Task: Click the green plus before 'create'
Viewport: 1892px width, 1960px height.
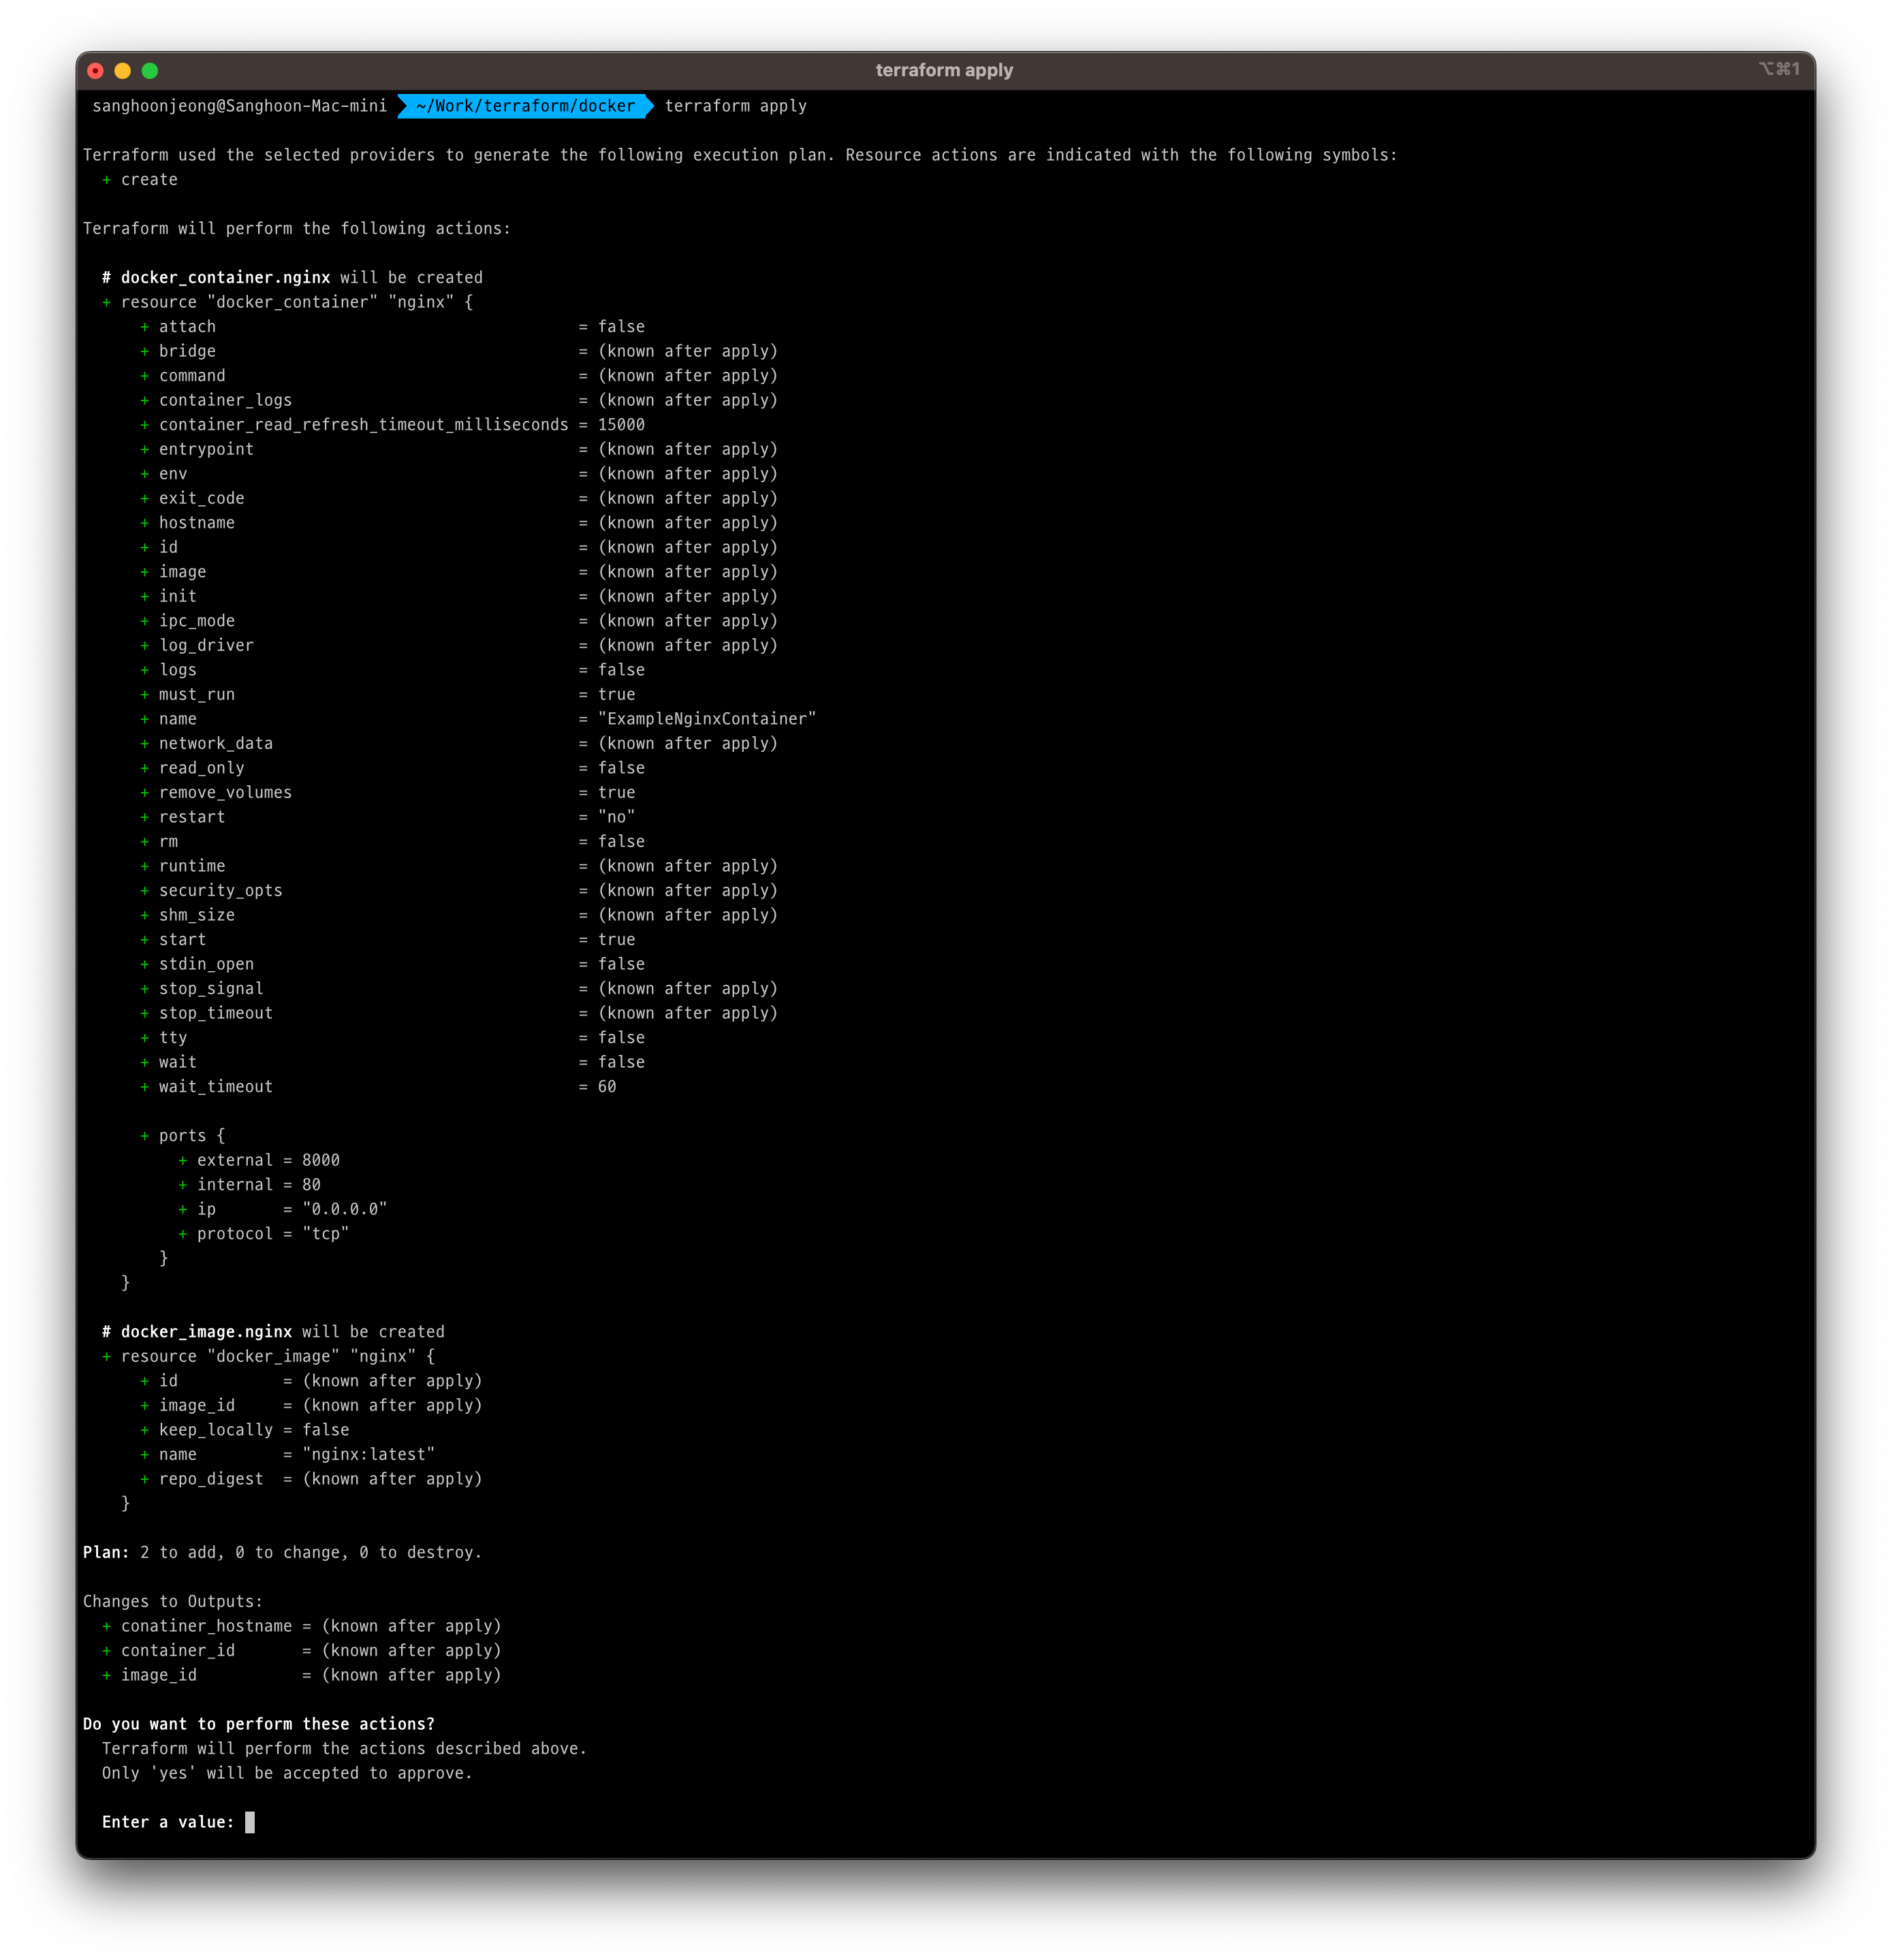Action: 106,180
